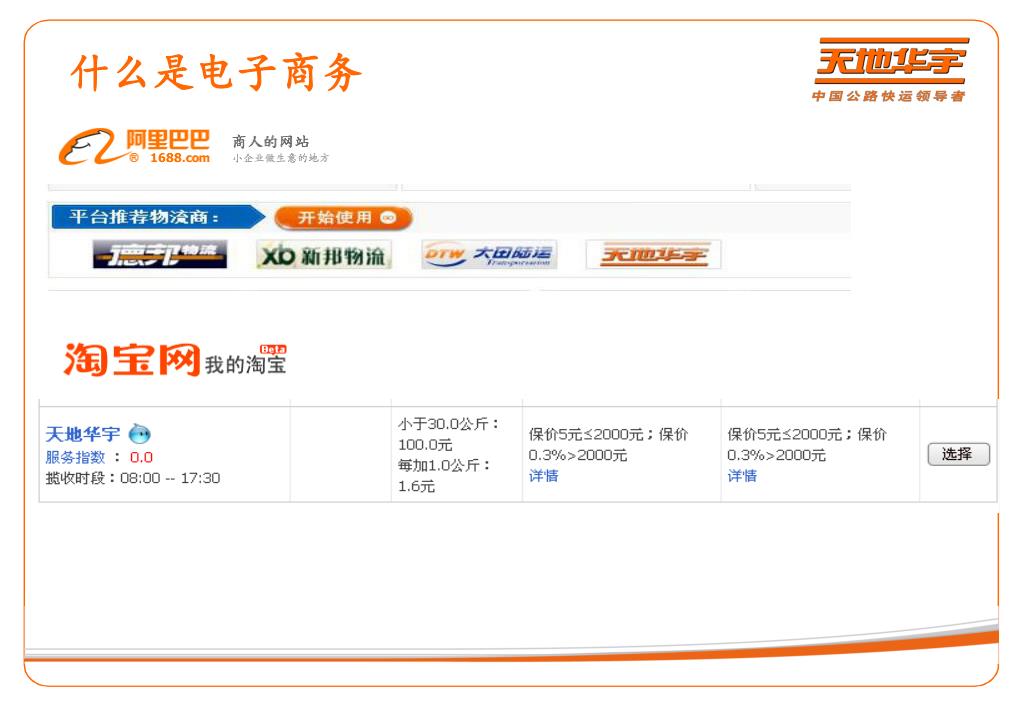Click the 揽收时段：08:00 -- 17:30 text
The image size is (1023, 708).
(132, 478)
